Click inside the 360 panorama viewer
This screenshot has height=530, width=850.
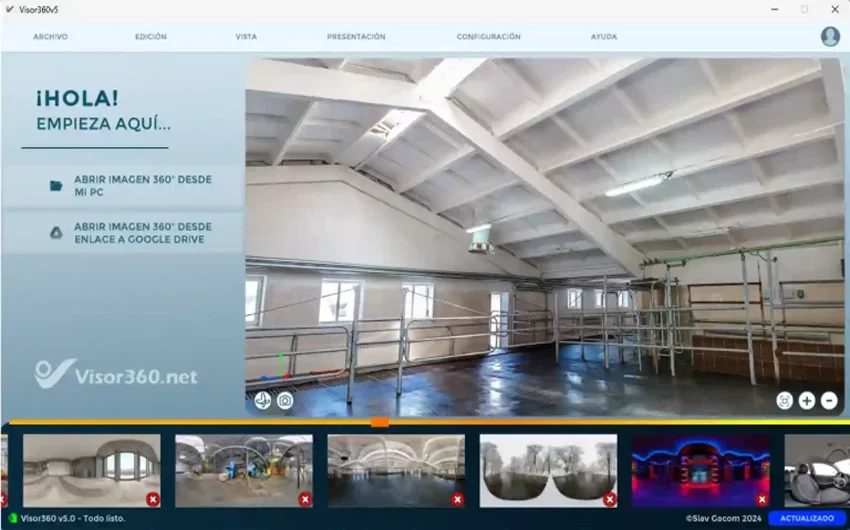pyautogui.click(x=545, y=237)
